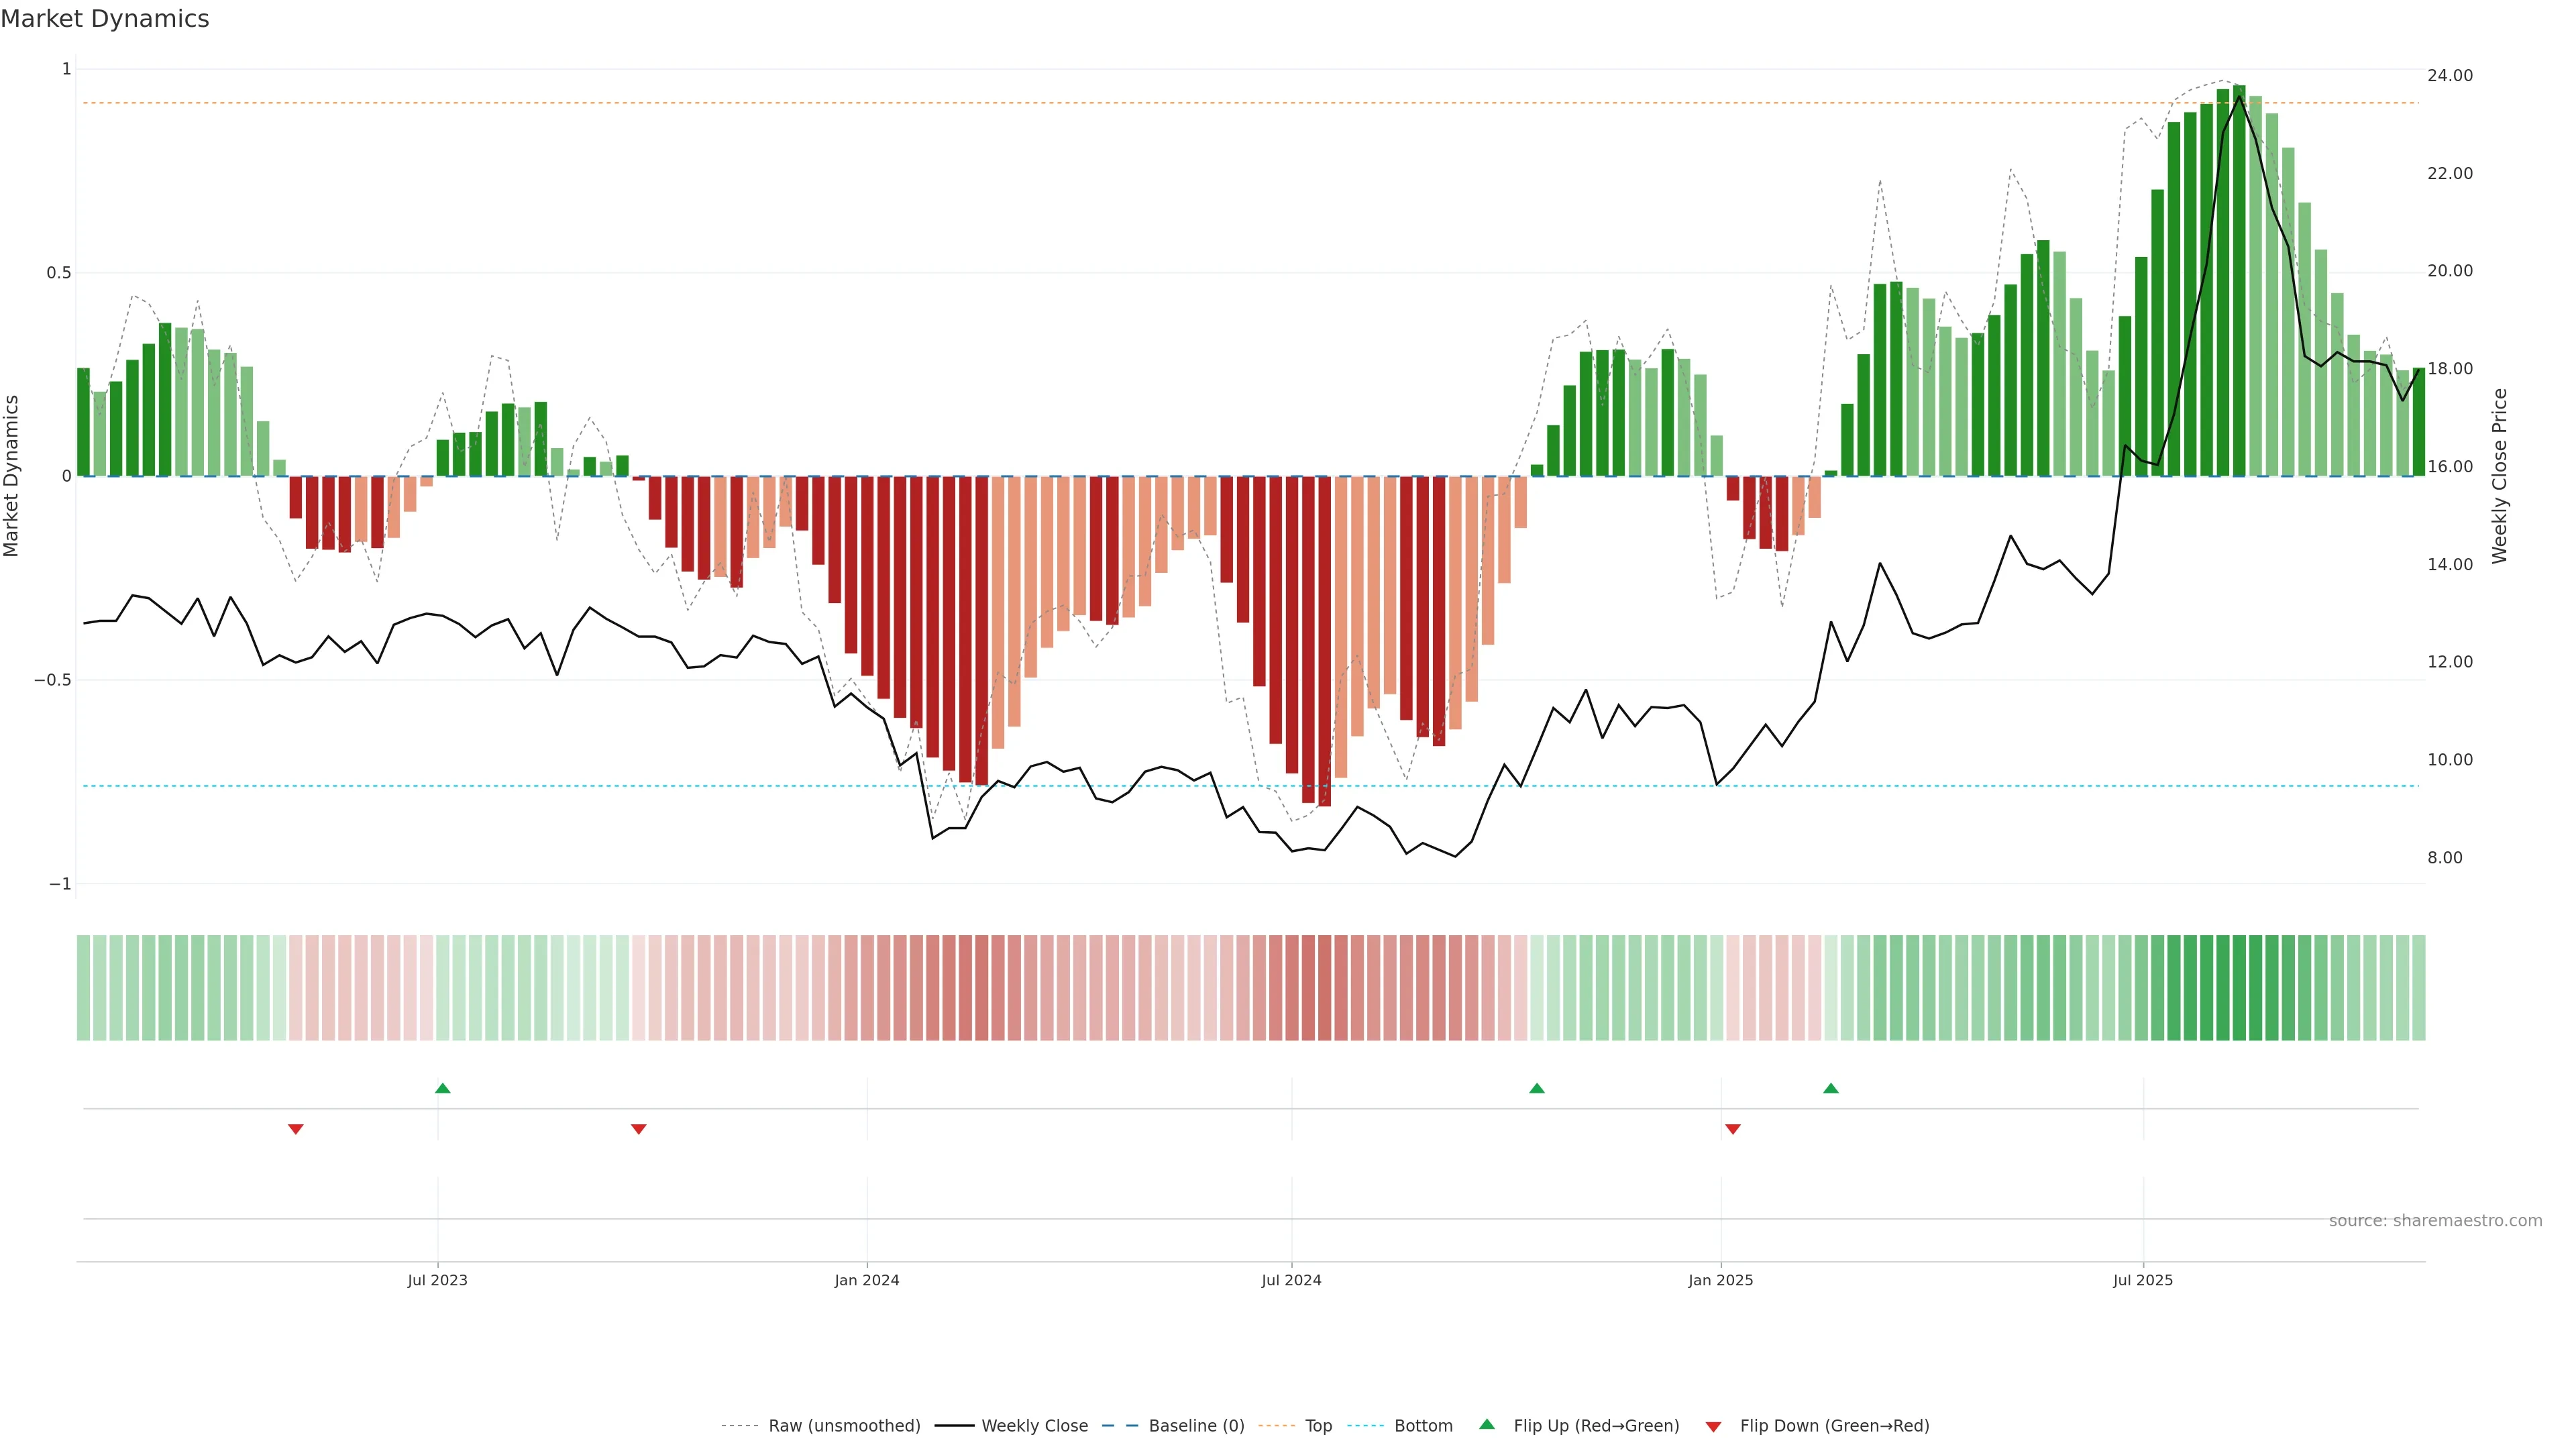Click the green flip-up triangle after Jan 2025
Screen dimensions: 2576x1449
coord(1831,1088)
